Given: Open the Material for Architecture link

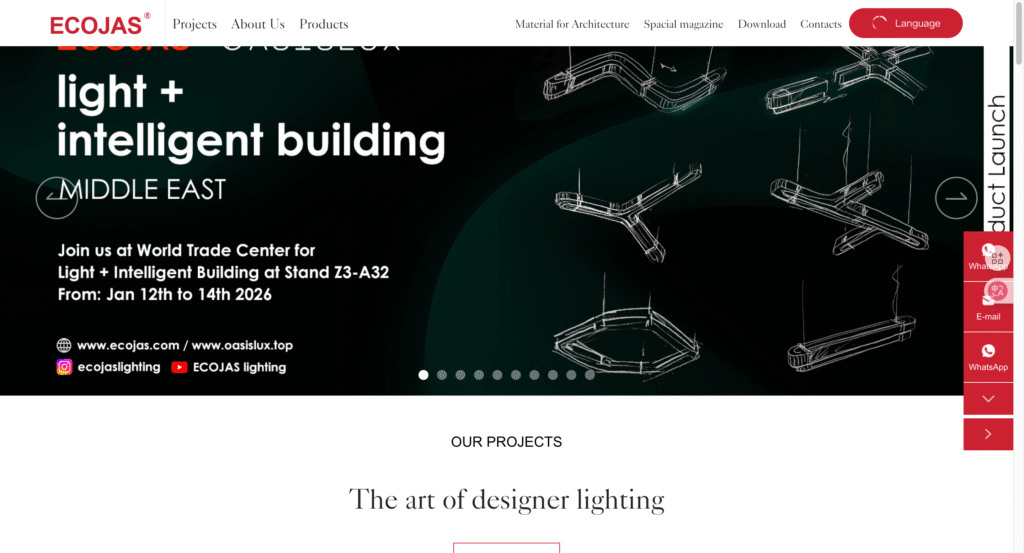Looking at the screenshot, I should pos(572,24).
